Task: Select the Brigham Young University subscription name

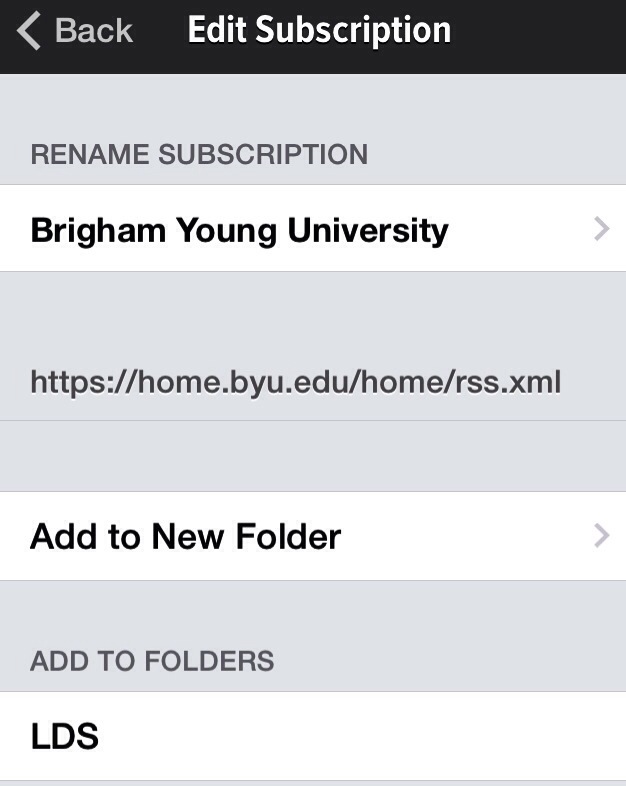Action: pos(240,231)
